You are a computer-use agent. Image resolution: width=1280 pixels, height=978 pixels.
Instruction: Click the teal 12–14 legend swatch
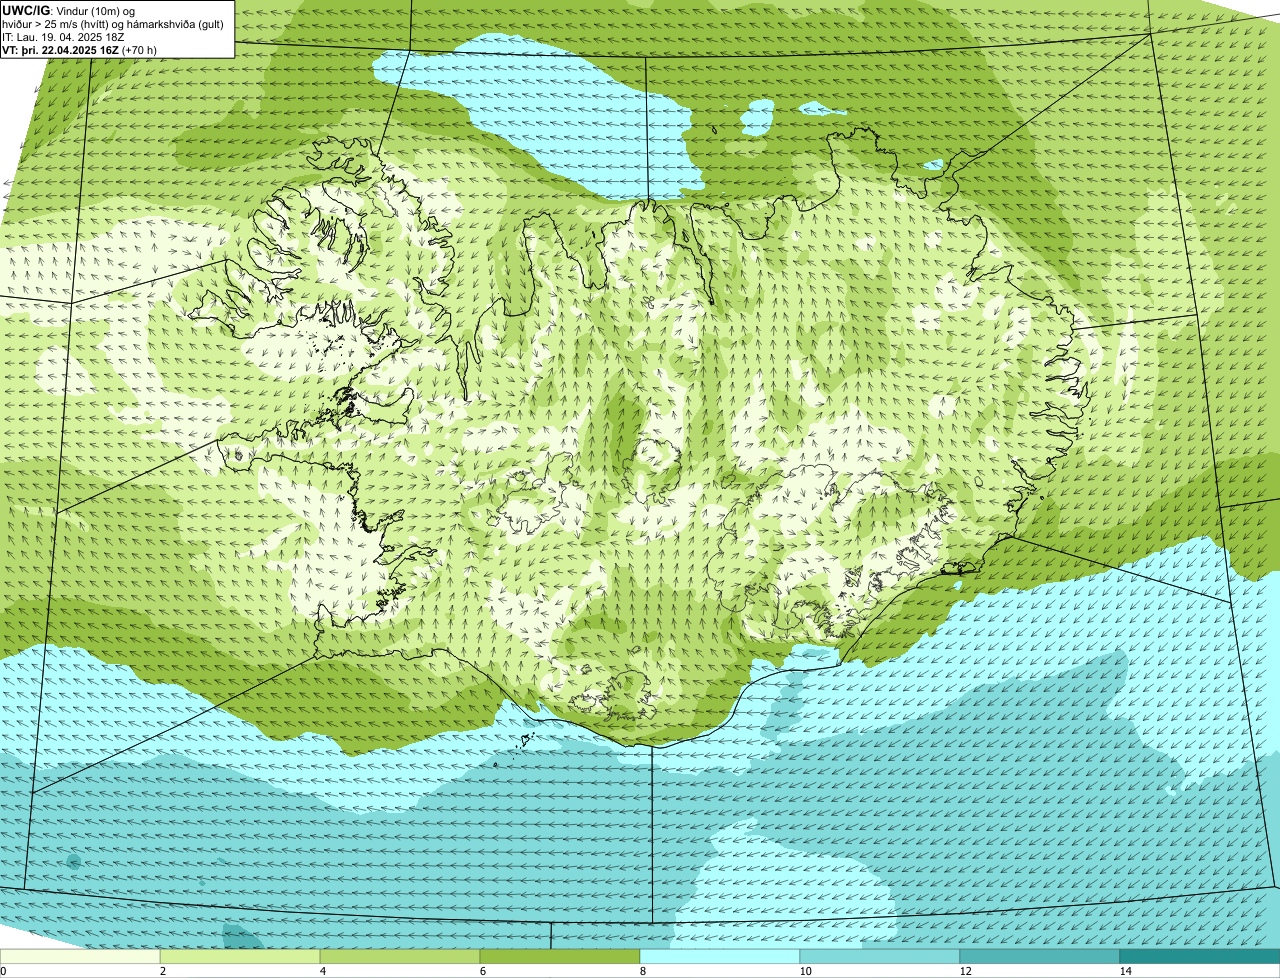[1040, 957]
